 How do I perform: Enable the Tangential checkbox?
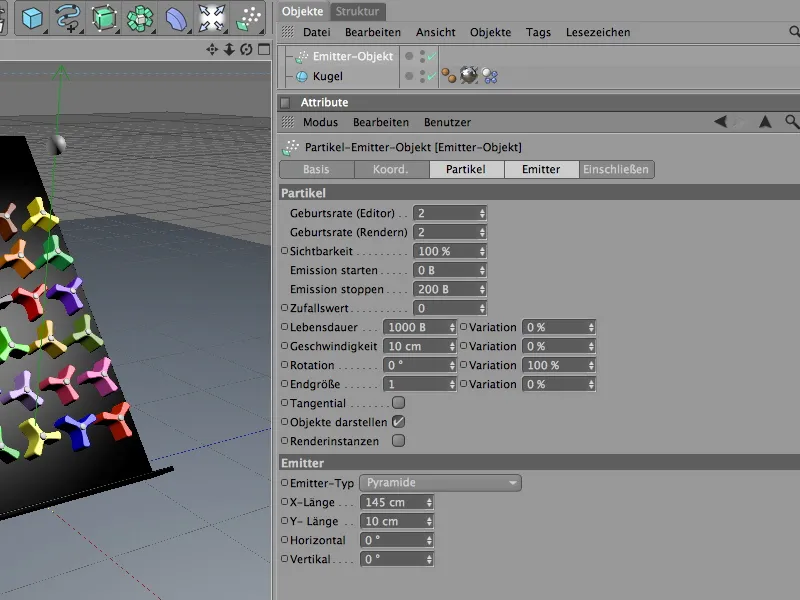[x=398, y=403]
